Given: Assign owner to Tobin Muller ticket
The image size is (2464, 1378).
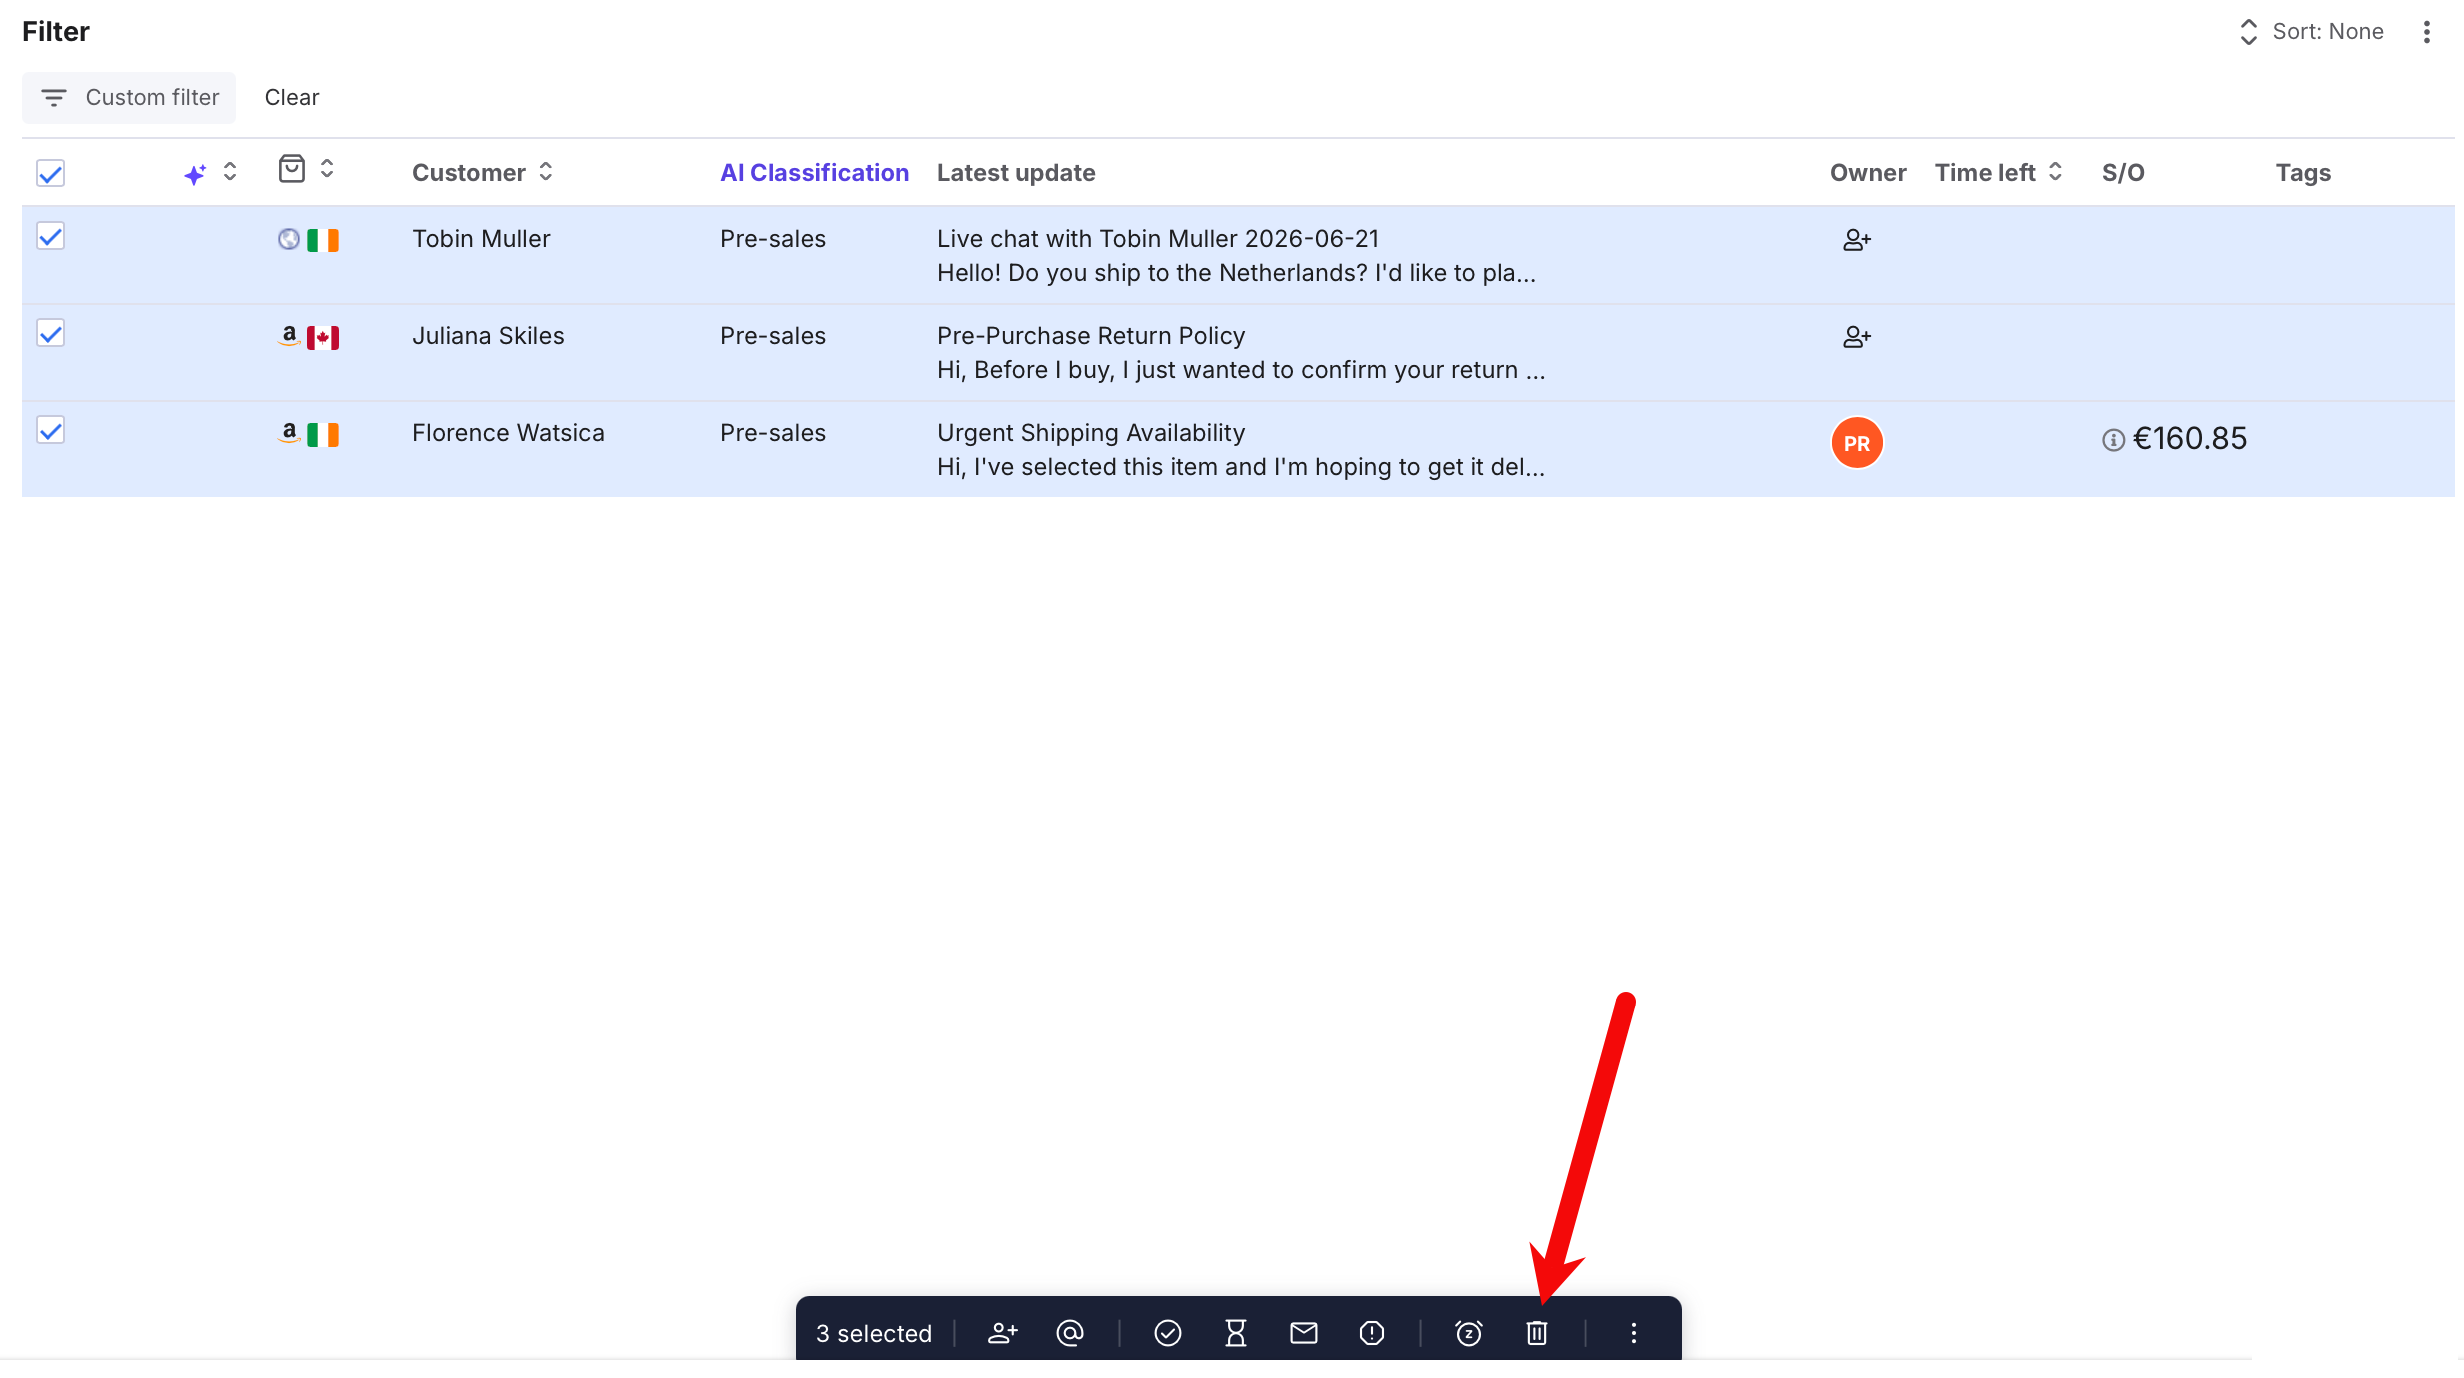Looking at the screenshot, I should coord(1857,240).
